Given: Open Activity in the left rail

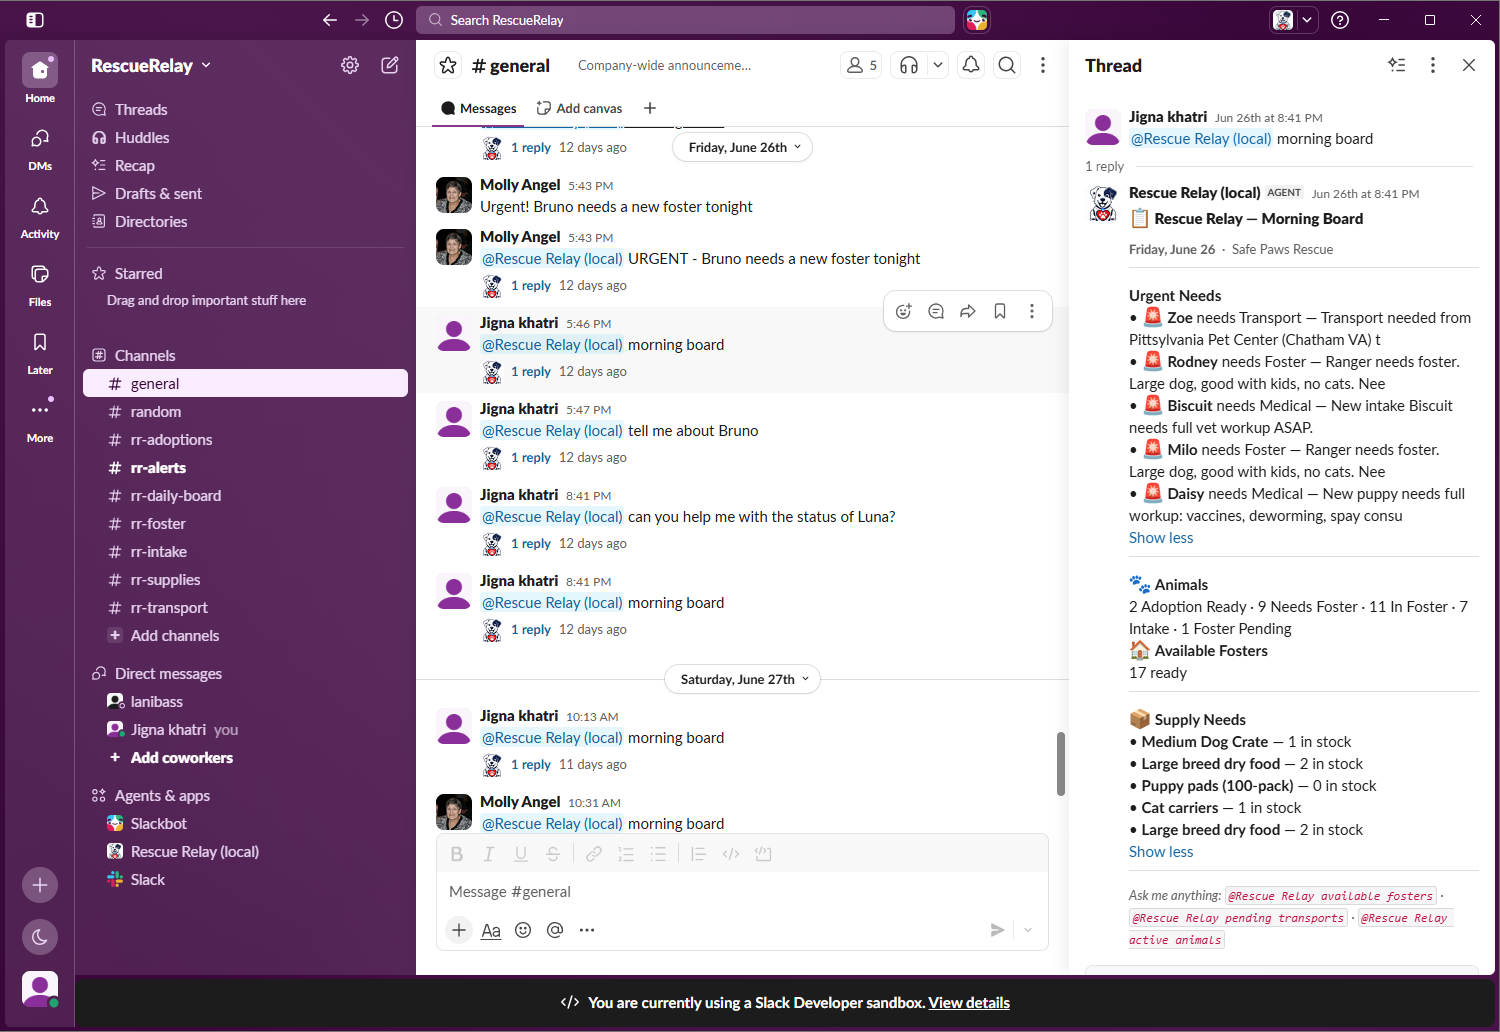Looking at the screenshot, I should pyautogui.click(x=40, y=217).
